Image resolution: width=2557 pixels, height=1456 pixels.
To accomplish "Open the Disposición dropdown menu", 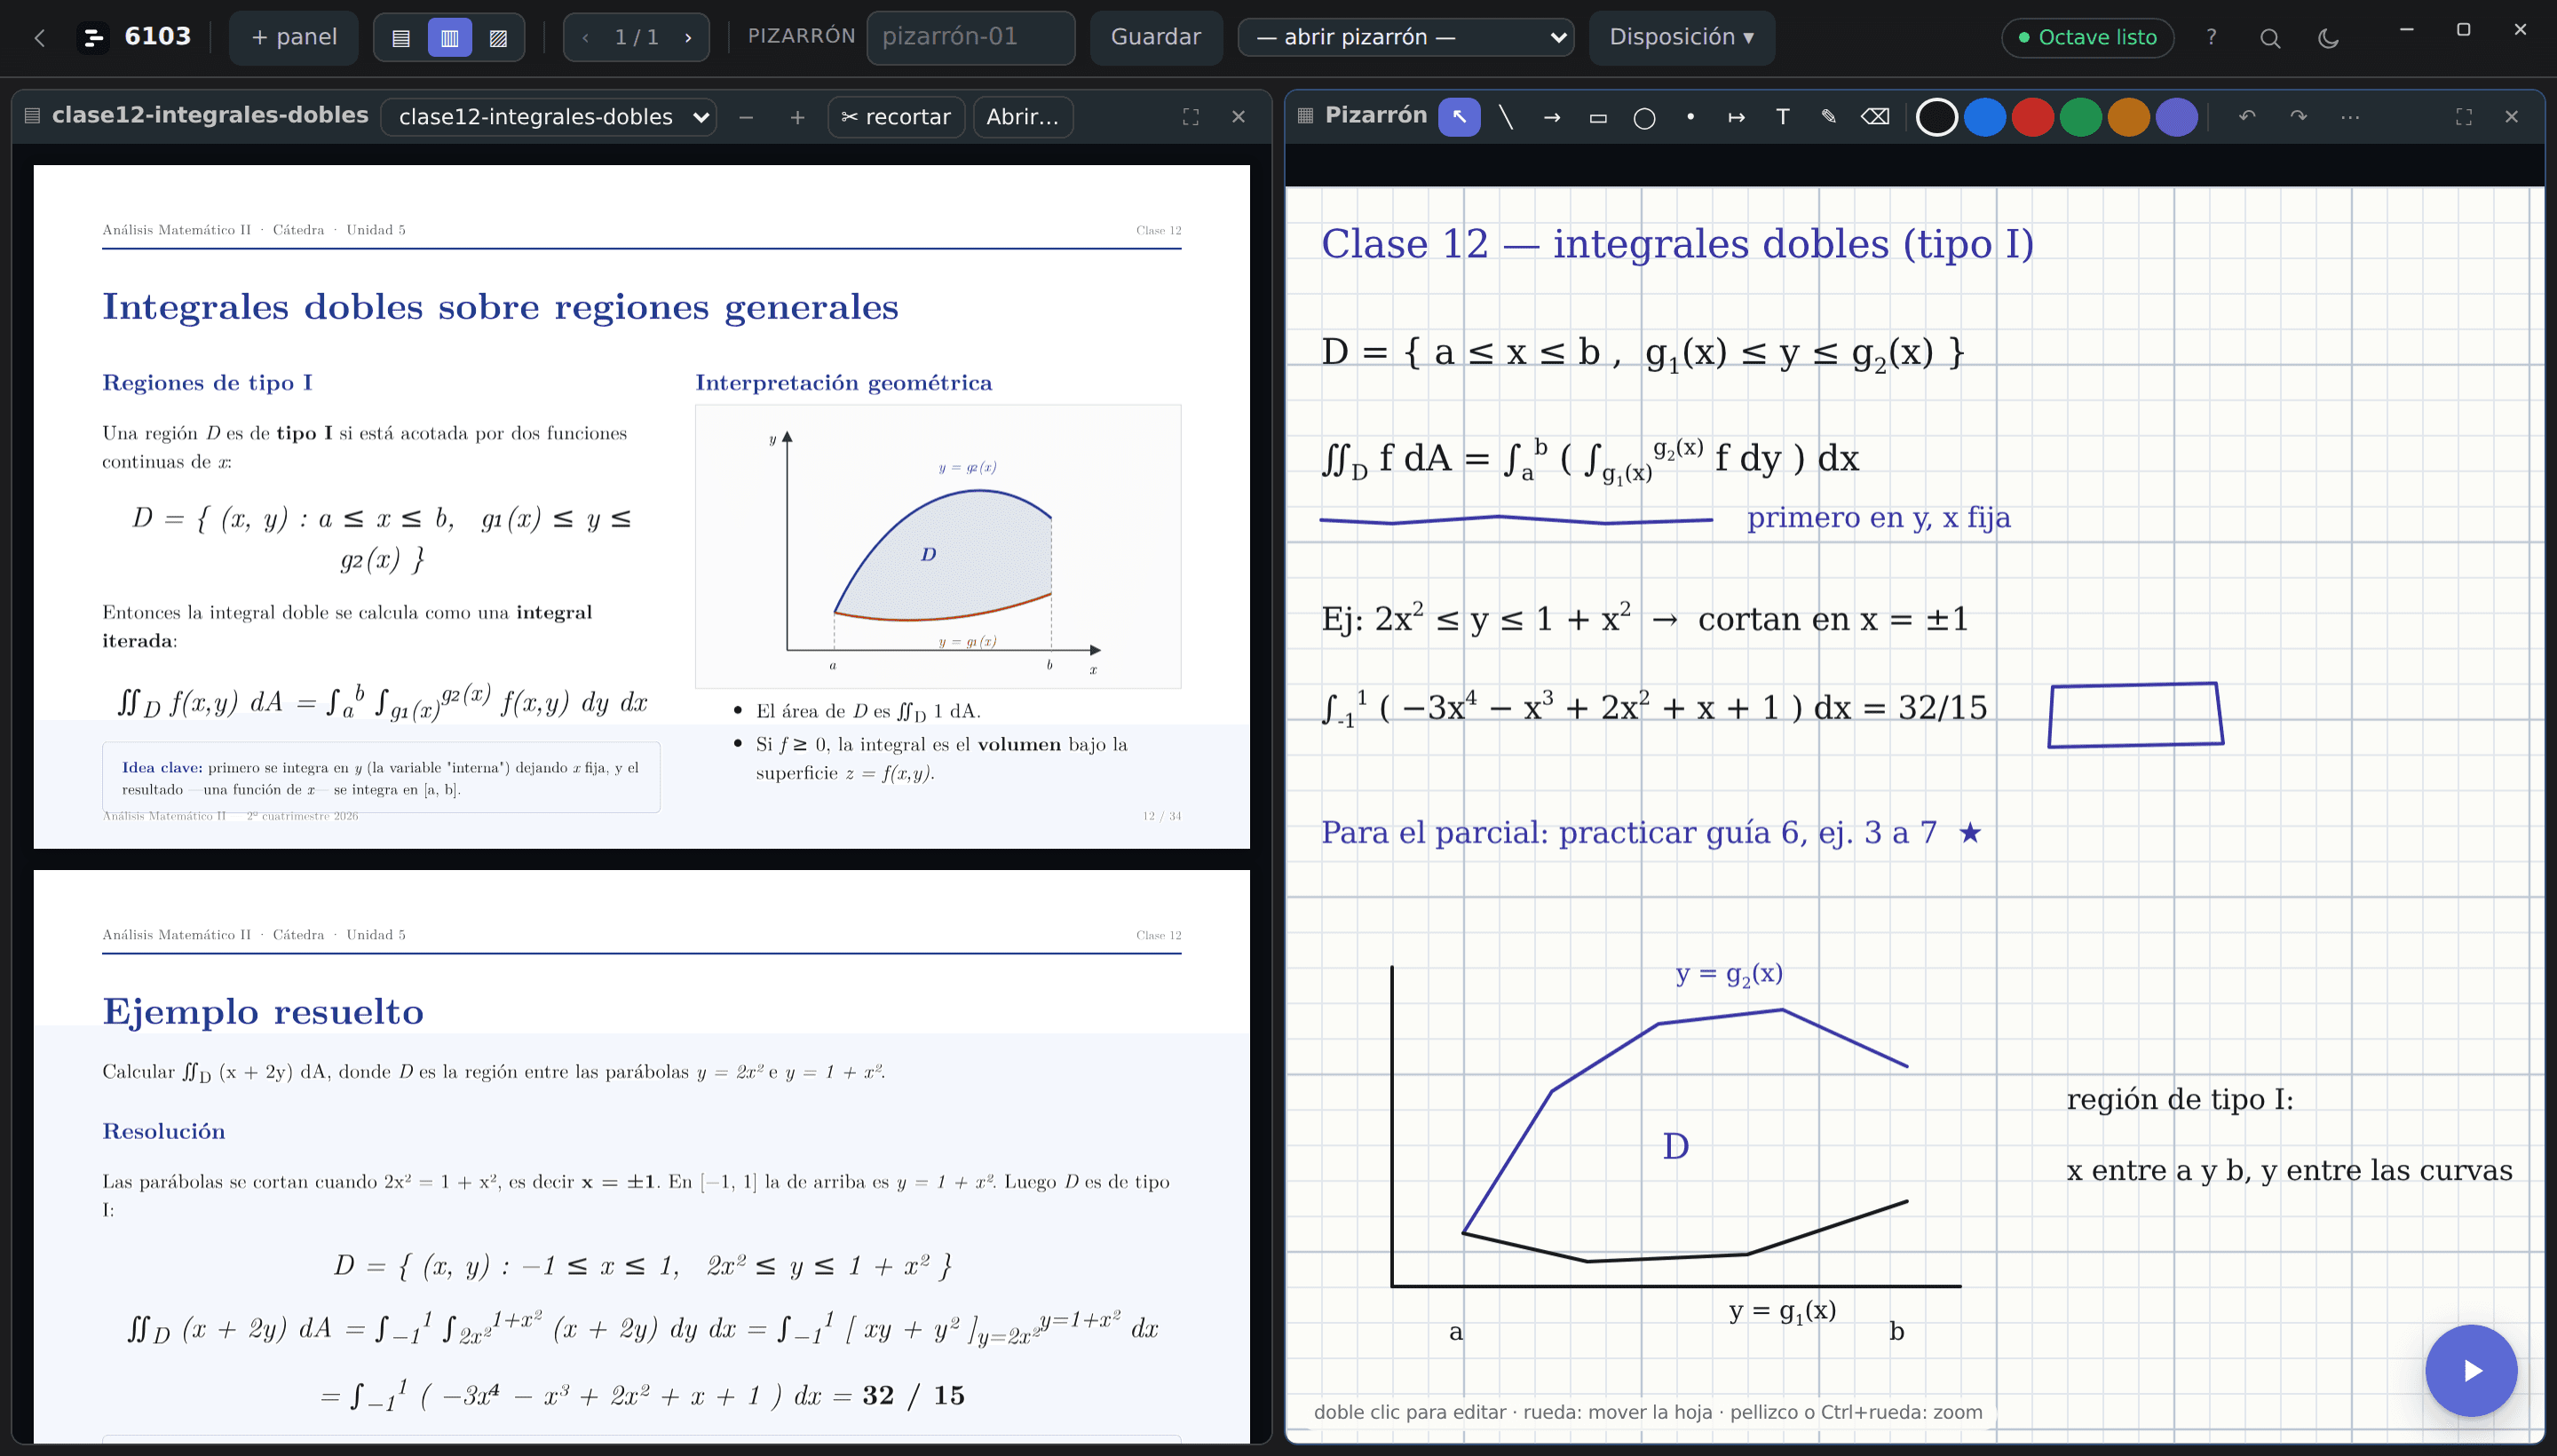I will click(x=1681, y=38).
